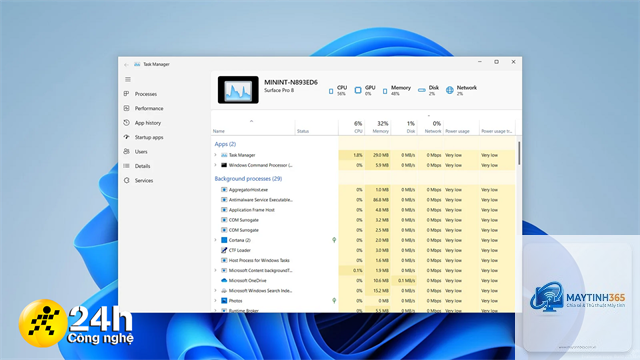
Task: Select the Background processes (29) header
Action: [x=248, y=179]
